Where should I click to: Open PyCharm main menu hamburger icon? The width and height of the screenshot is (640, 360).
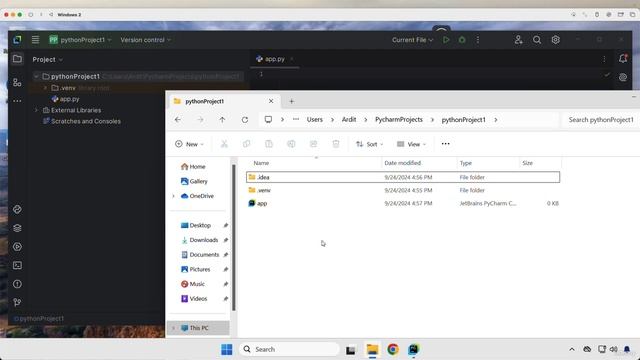click(x=36, y=40)
